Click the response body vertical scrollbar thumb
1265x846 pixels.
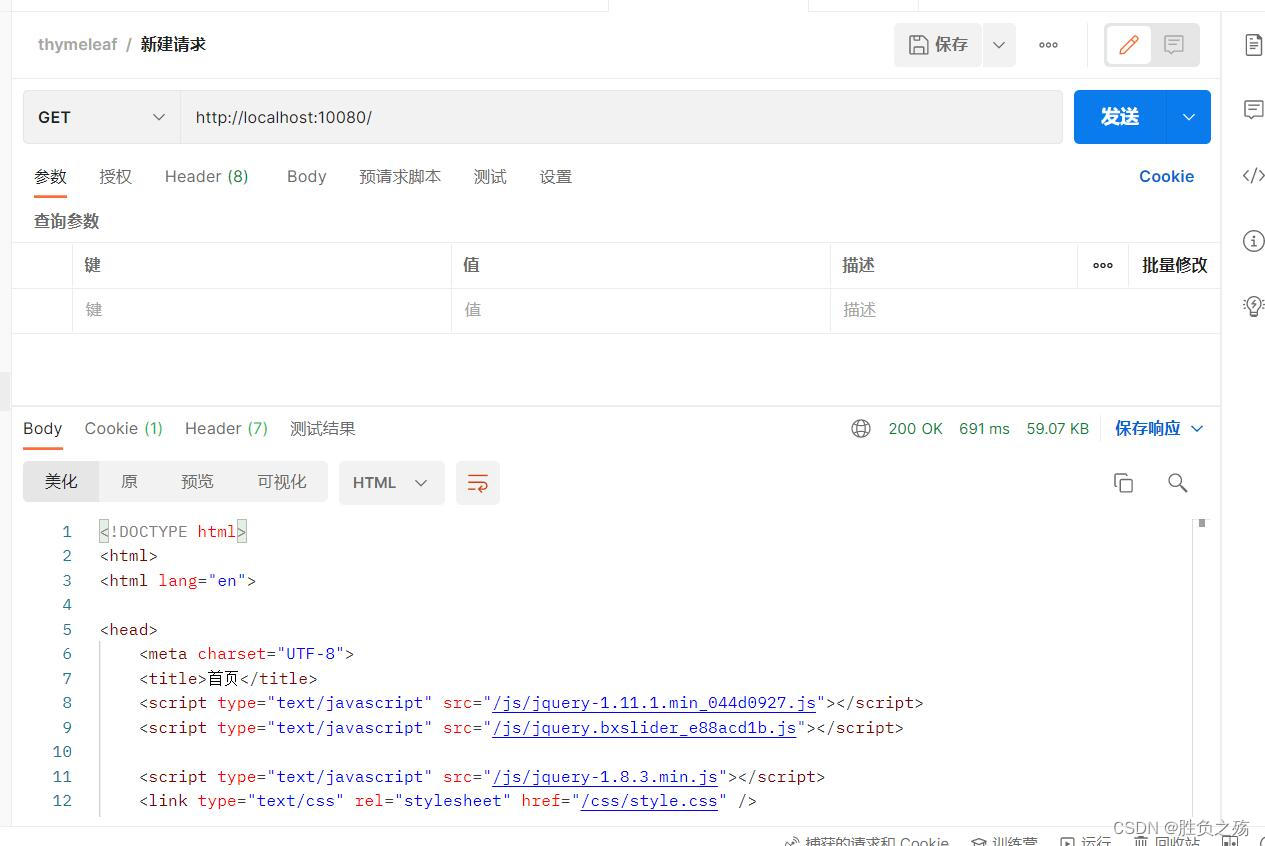(1202, 523)
